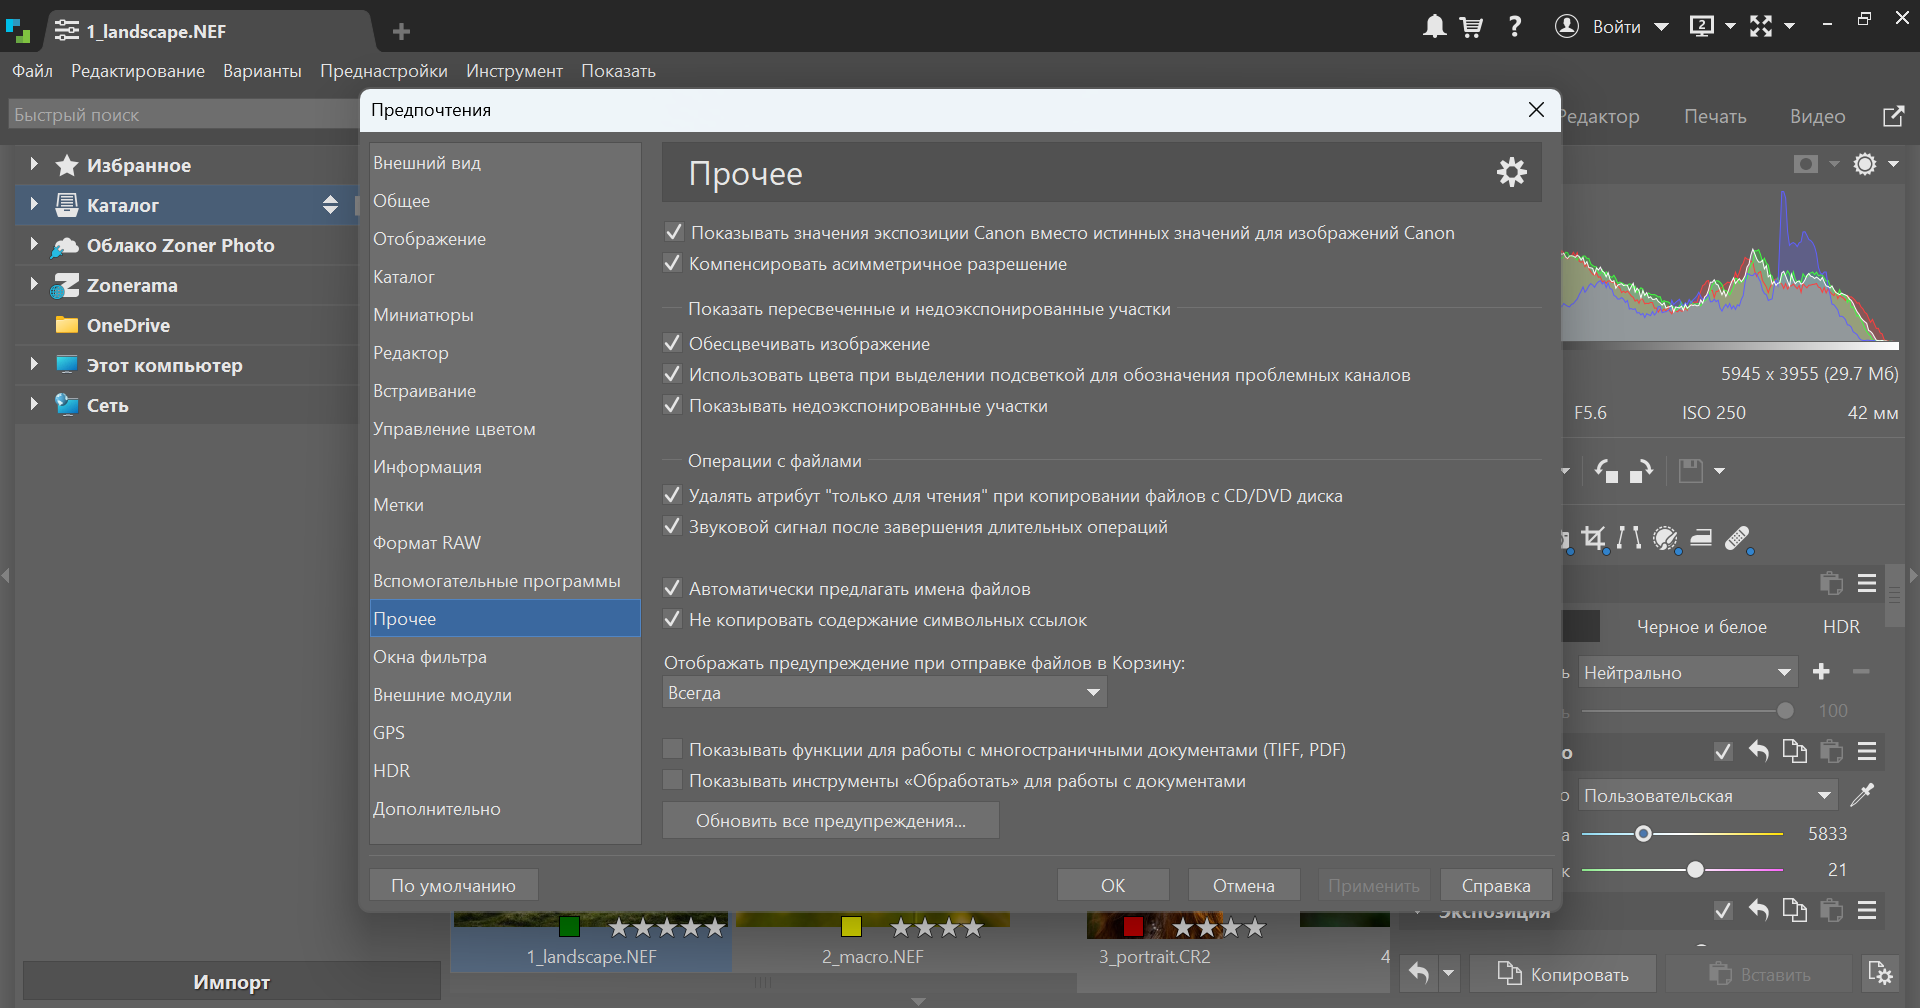Click the rotate right icon
Viewport: 1920px width, 1008px height.
coord(1641,471)
